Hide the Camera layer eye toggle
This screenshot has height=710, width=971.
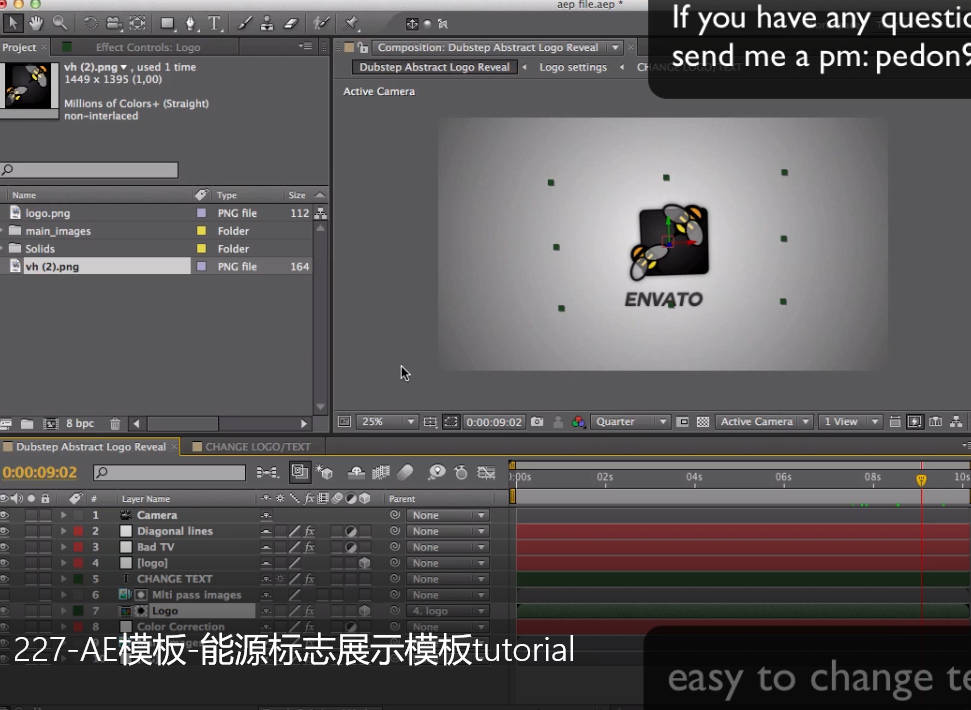click(x=4, y=515)
